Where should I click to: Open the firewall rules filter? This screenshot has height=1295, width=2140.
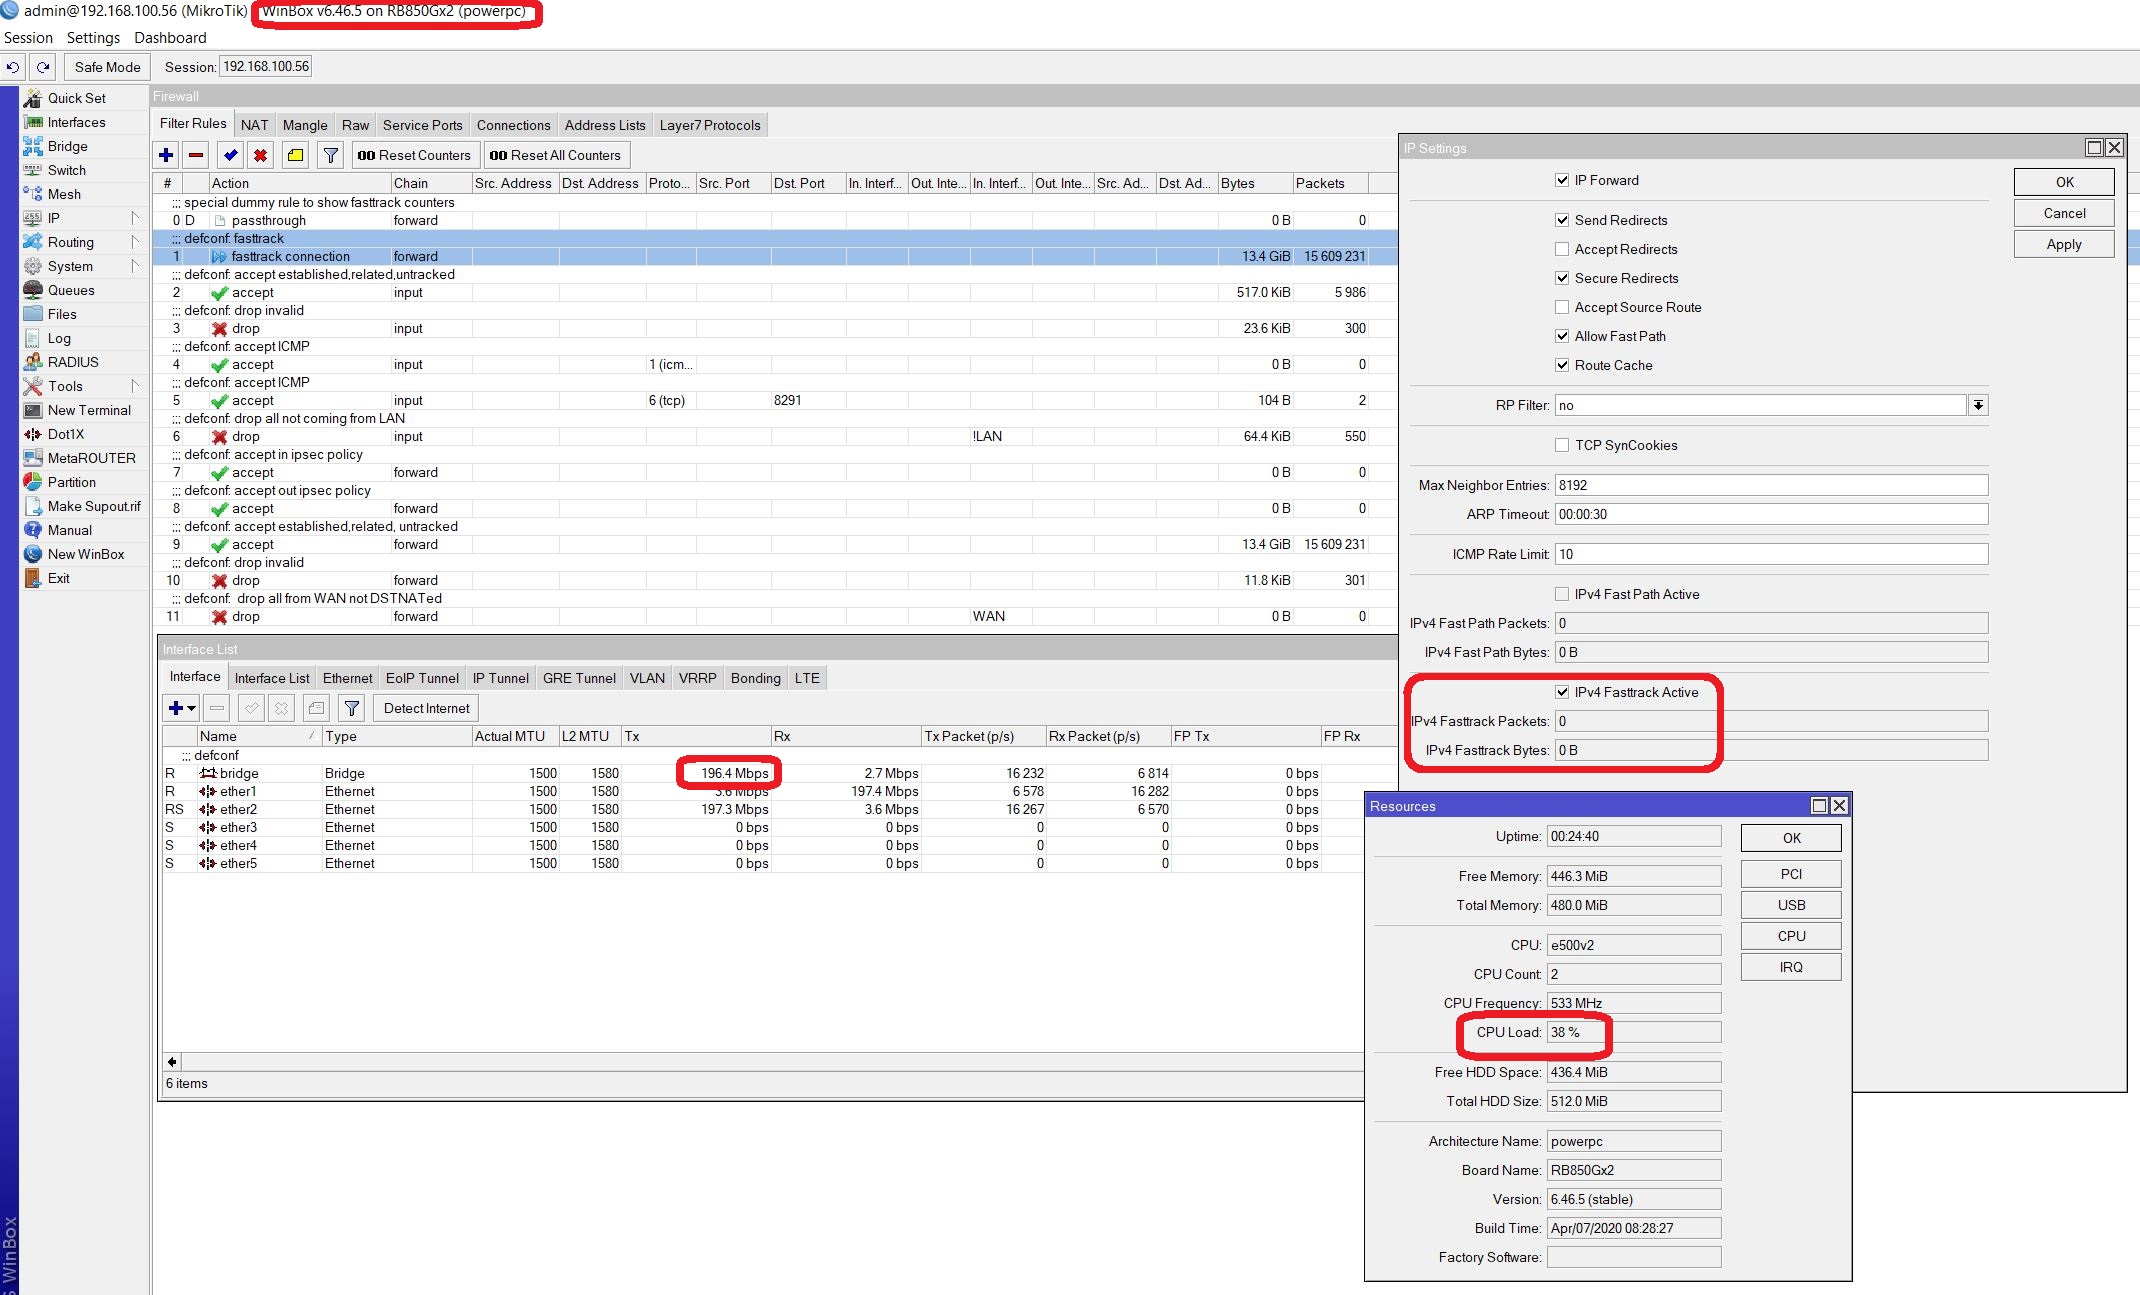tap(330, 155)
